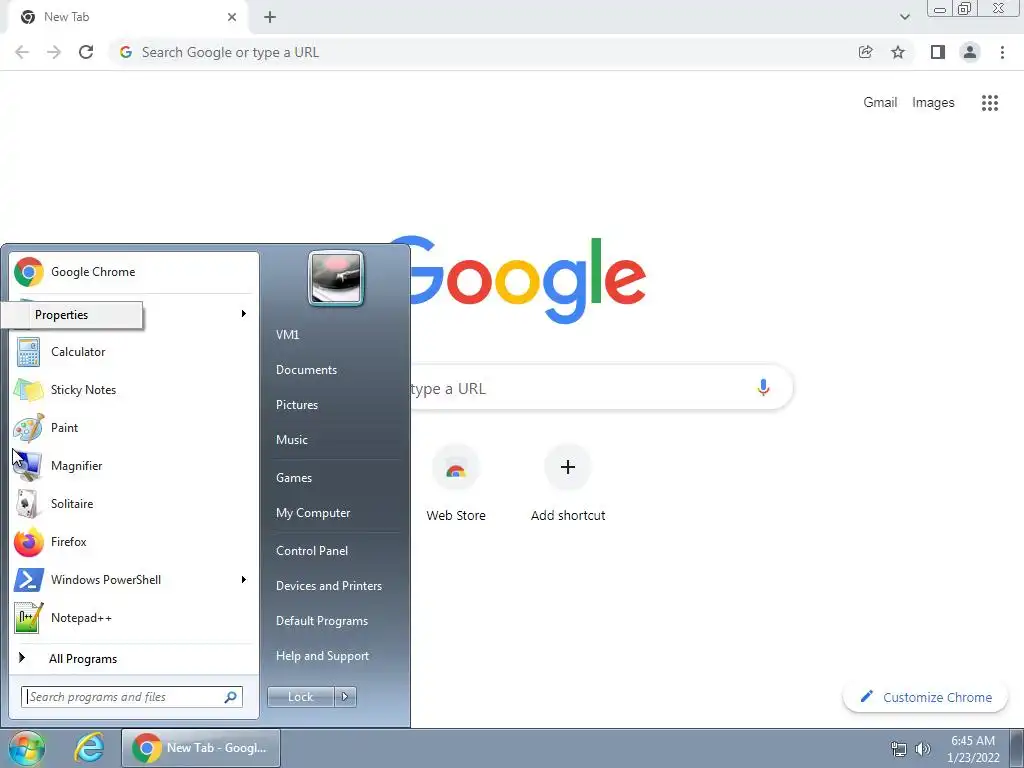This screenshot has height=768, width=1024.
Task: Click the Lock button
Action: click(301, 697)
